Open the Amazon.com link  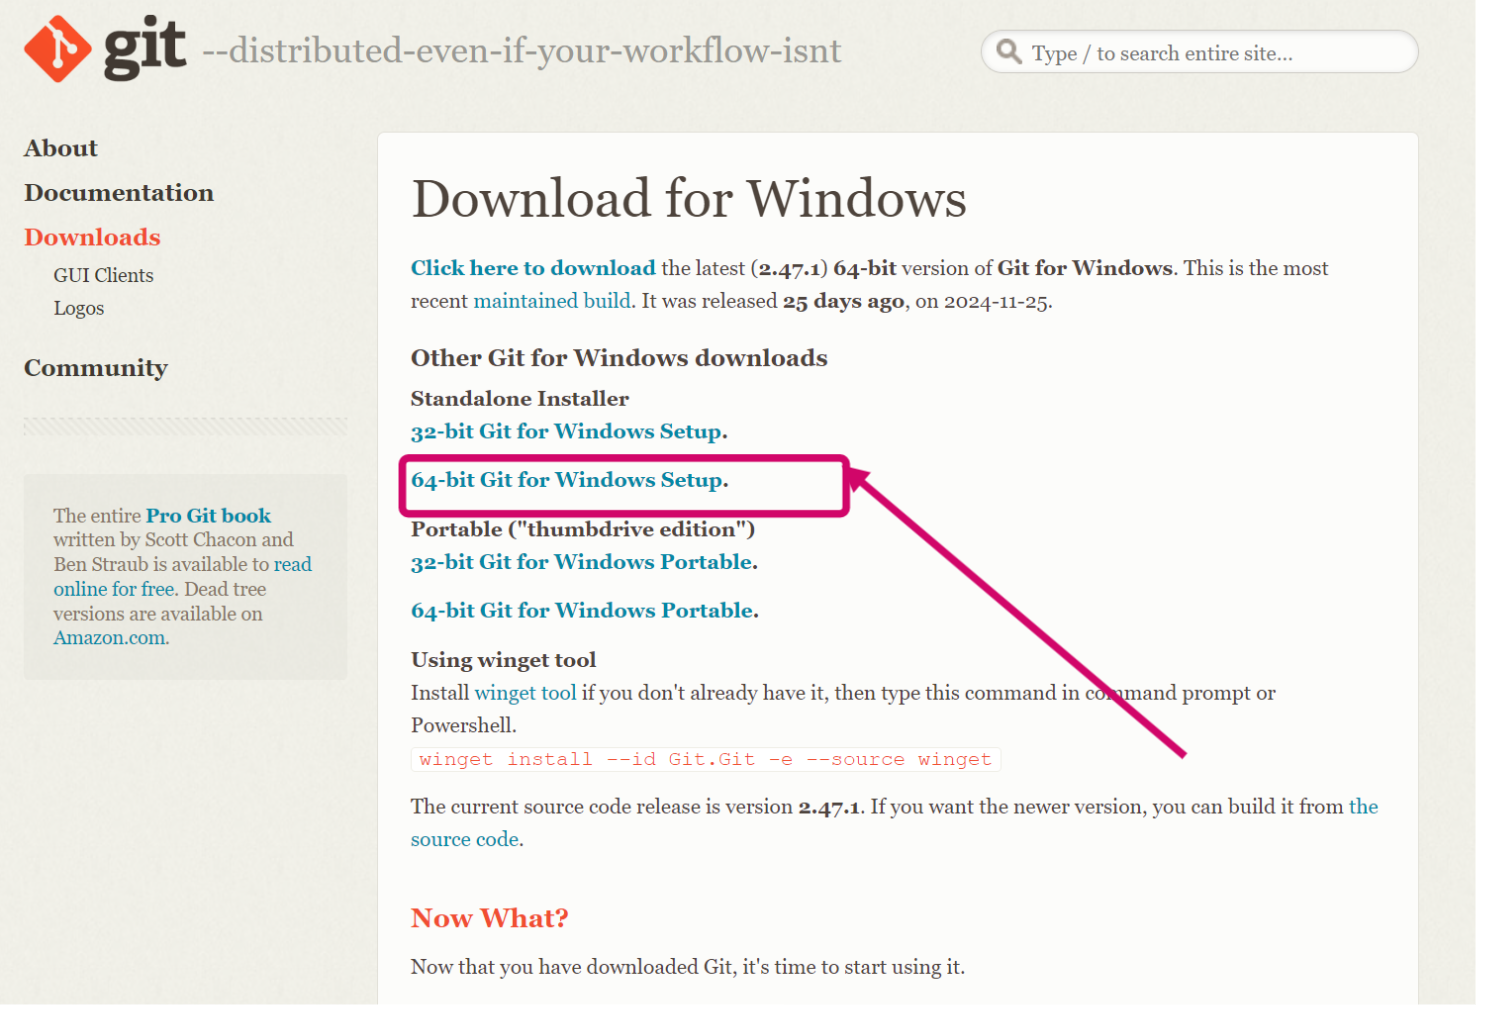(108, 637)
